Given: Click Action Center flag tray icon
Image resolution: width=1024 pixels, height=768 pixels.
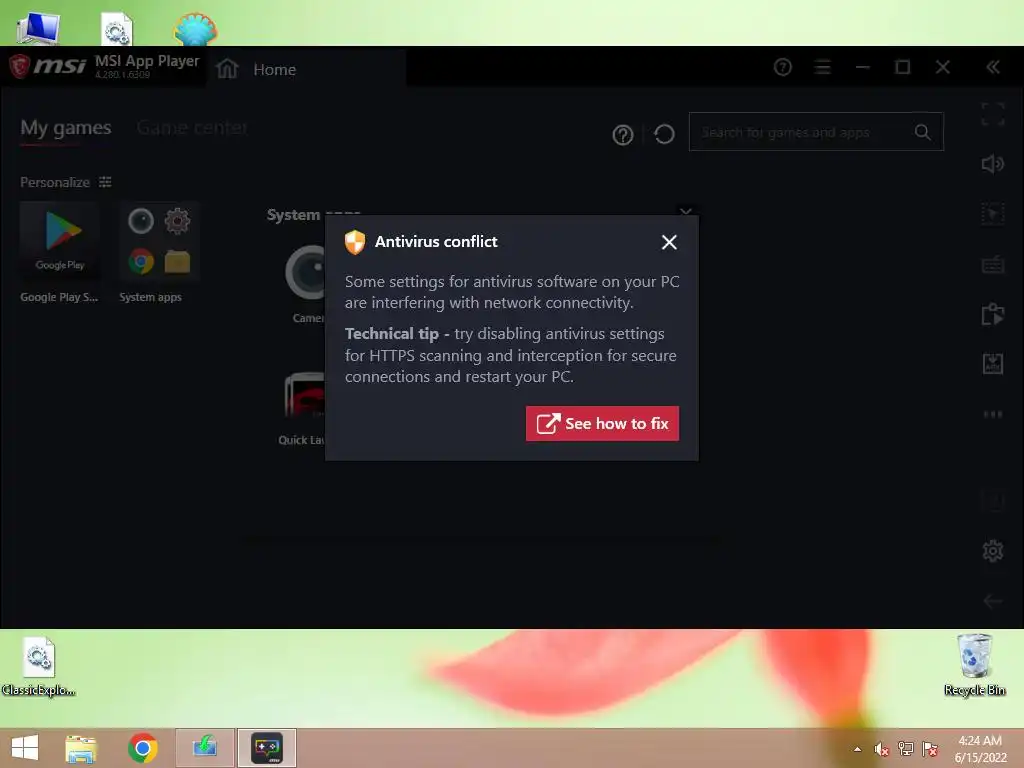Looking at the screenshot, I should [930, 749].
